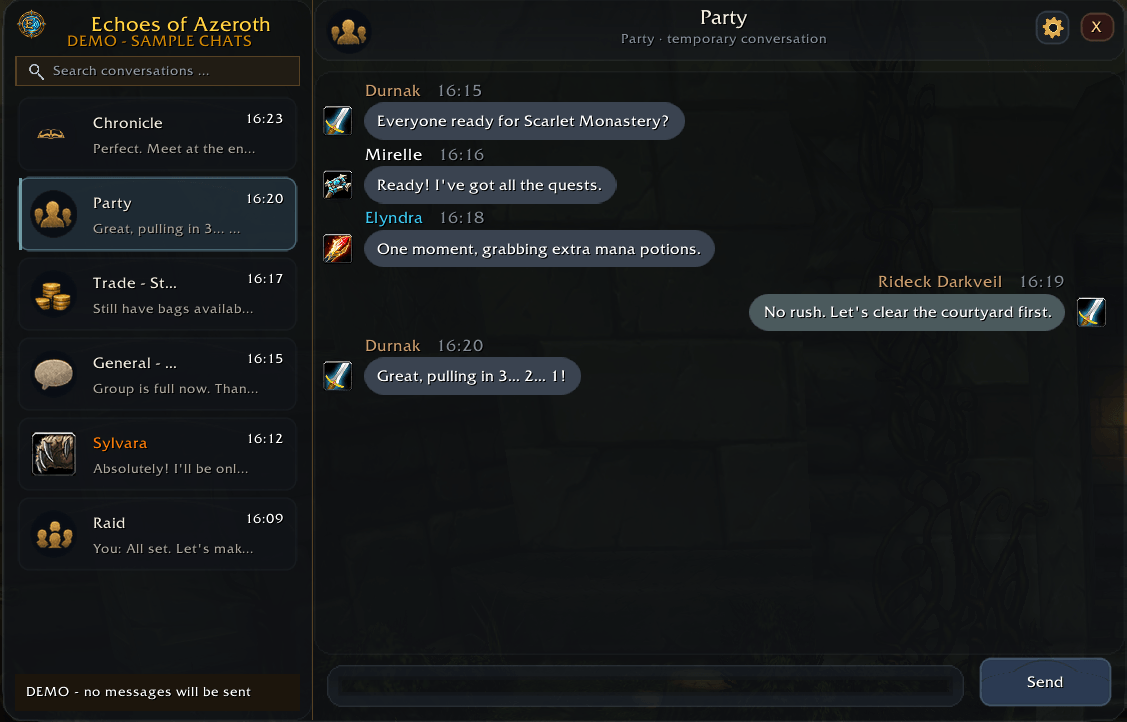Open the Chronicle conversation
The width and height of the screenshot is (1127, 722).
coord(157,134)
